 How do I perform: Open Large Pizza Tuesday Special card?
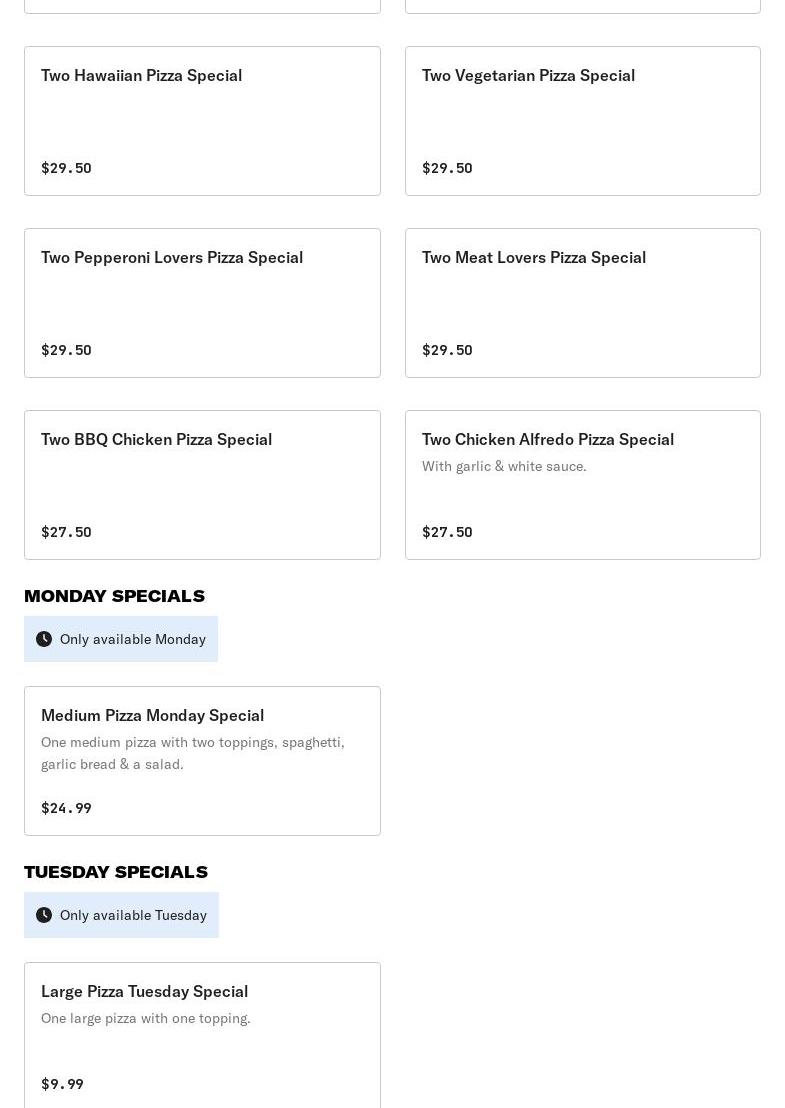click(144, 991)
